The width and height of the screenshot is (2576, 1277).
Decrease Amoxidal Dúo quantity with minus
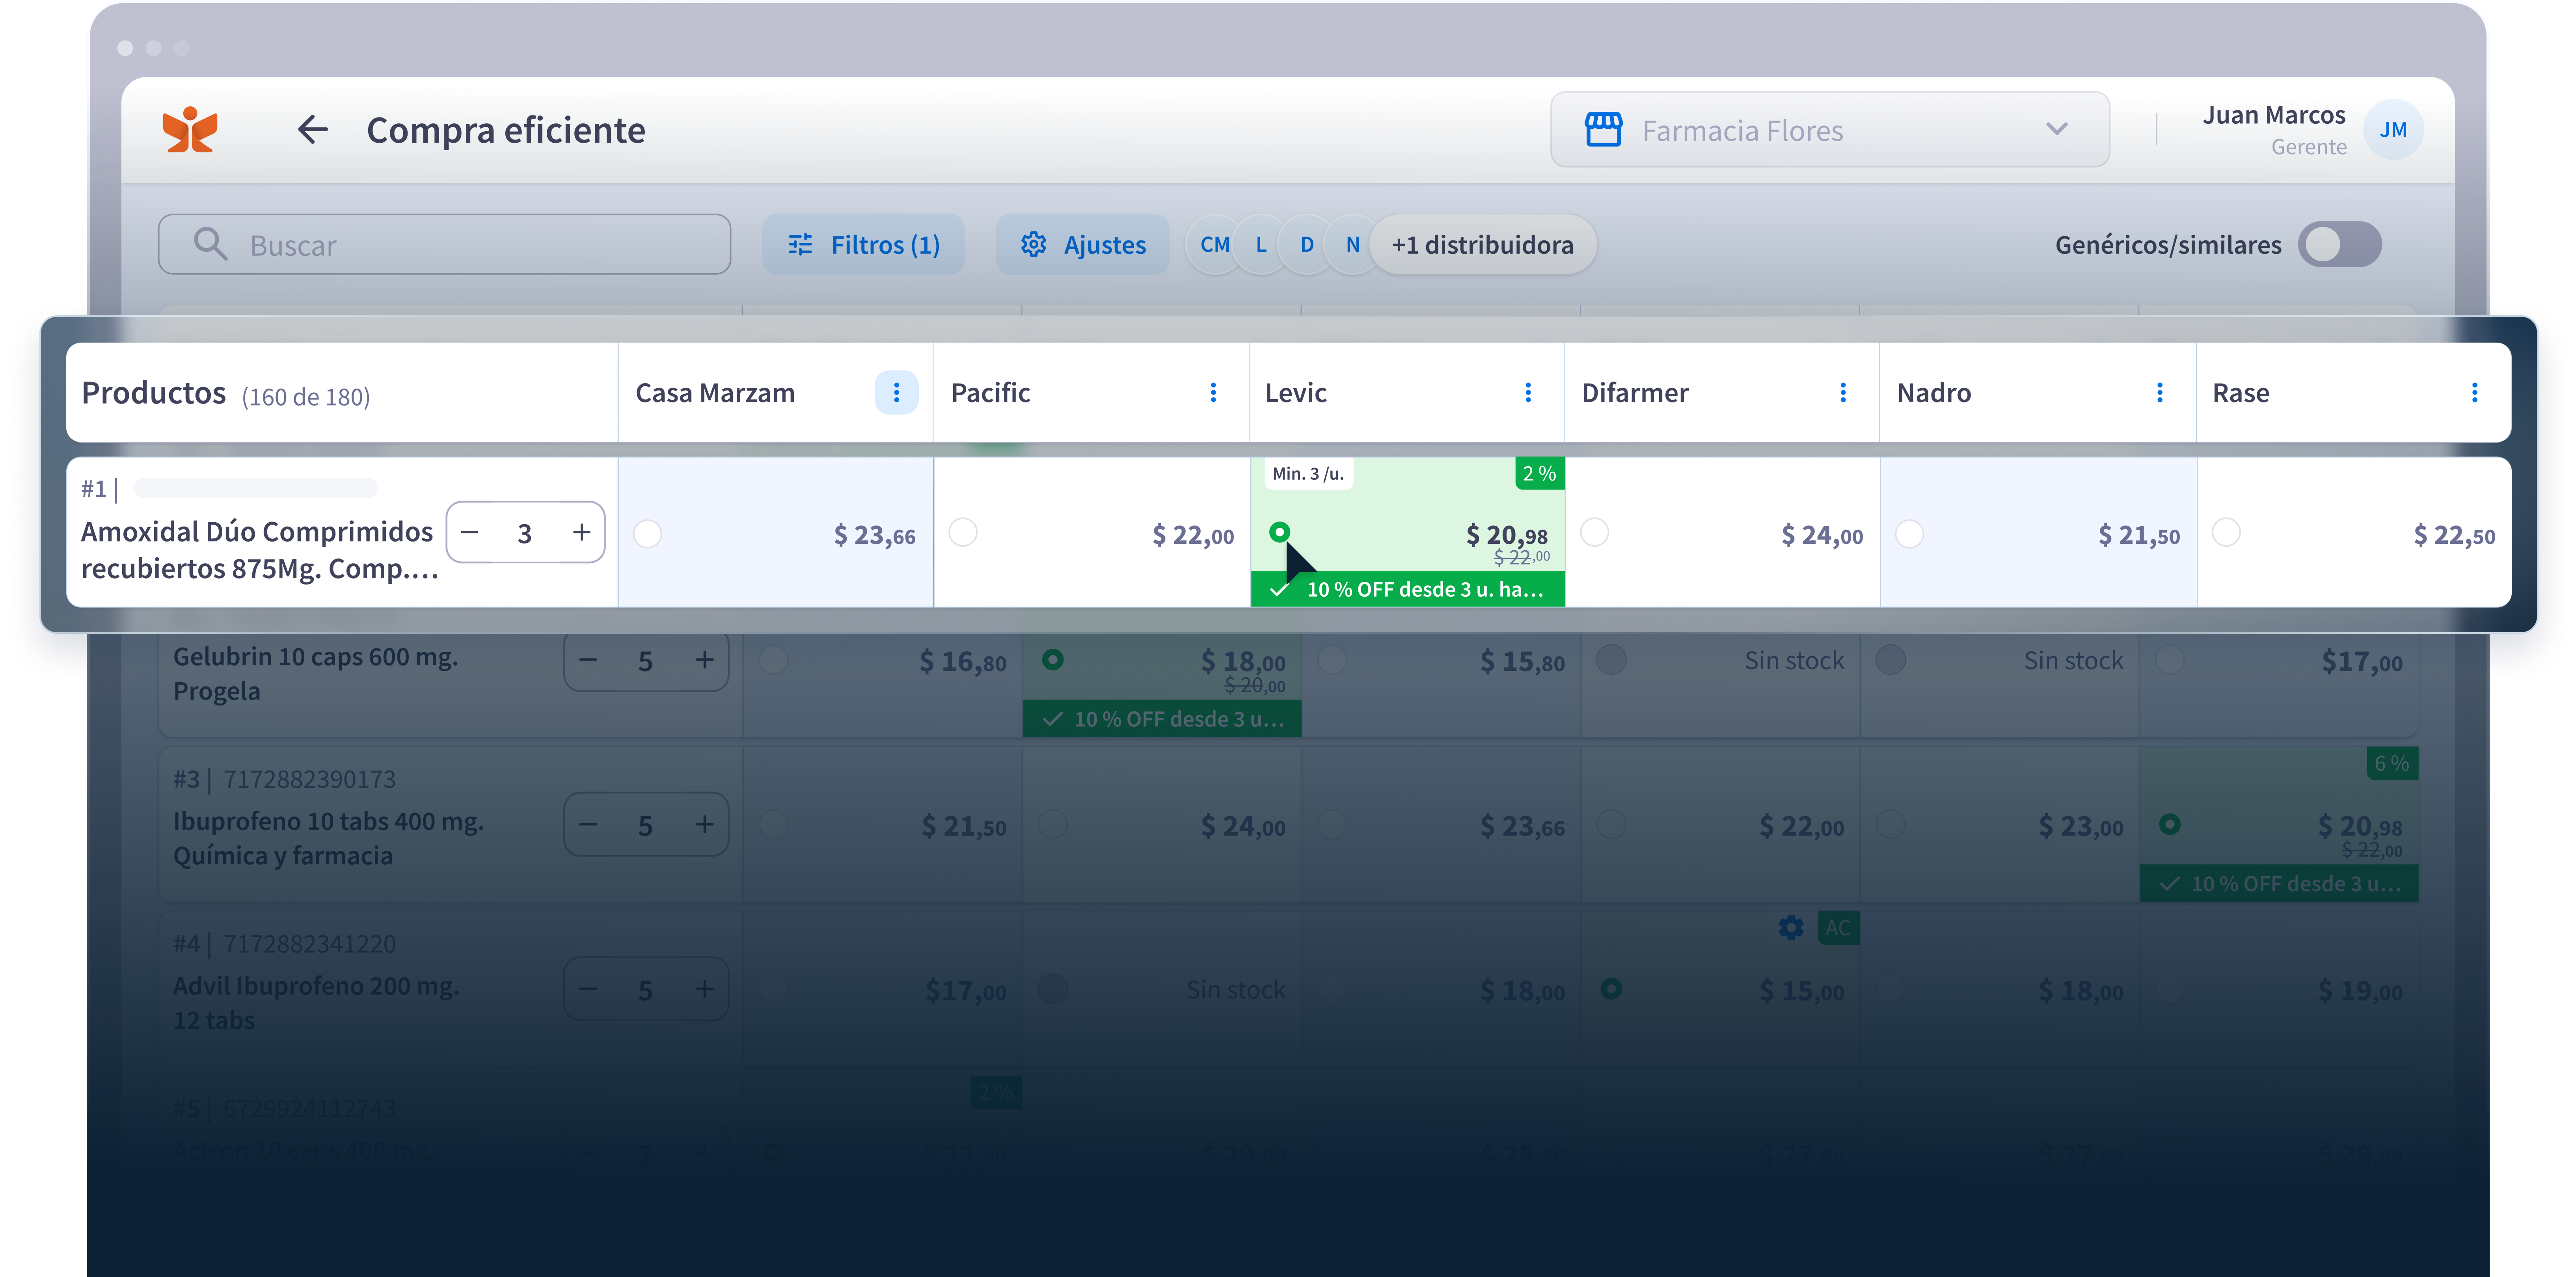[x=470, y=532]
